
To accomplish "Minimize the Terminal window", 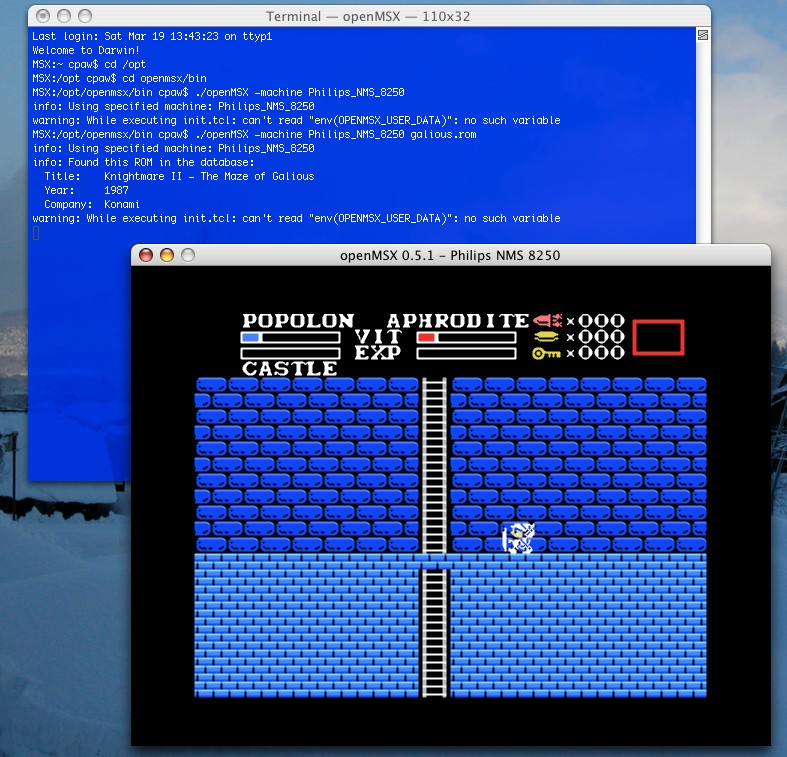I will (x=63, y=16).
